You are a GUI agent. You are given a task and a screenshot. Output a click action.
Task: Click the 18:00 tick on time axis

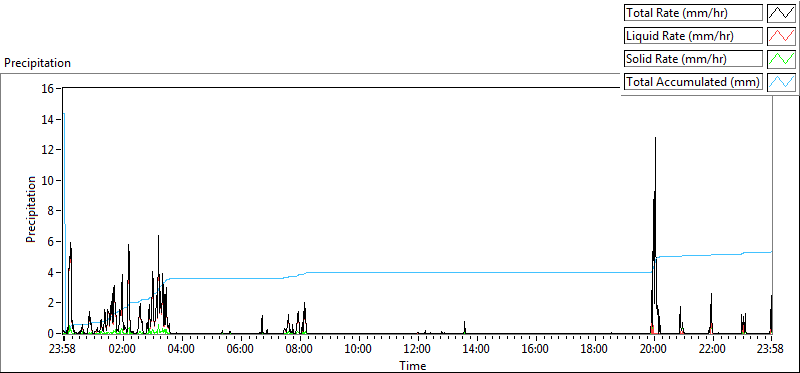[594, 350]
